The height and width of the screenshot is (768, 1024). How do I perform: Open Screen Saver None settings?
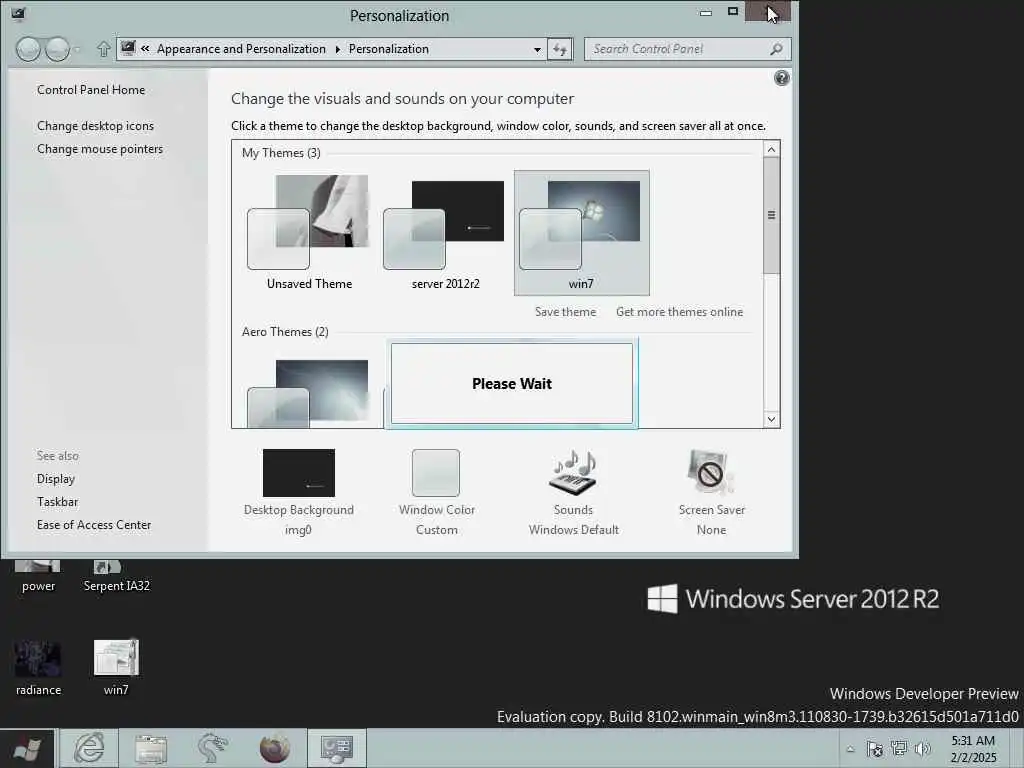click(x=711, y=492)
